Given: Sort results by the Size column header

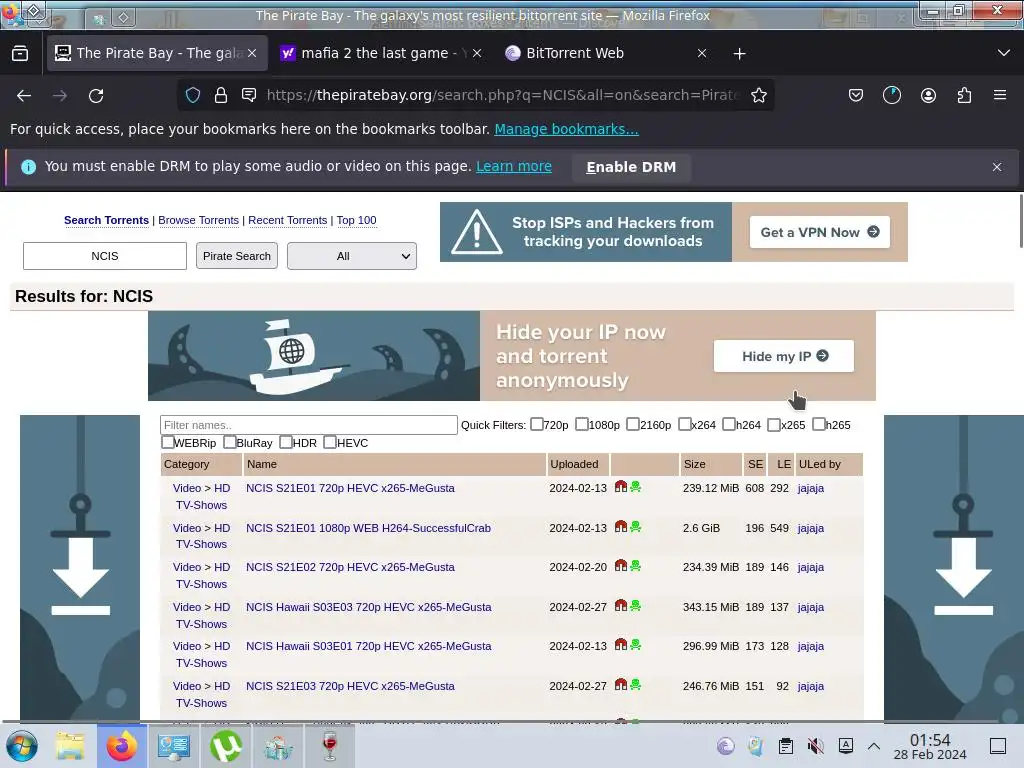Looking at the screenshot, I should pyautogui.click(x=694, y=464).
